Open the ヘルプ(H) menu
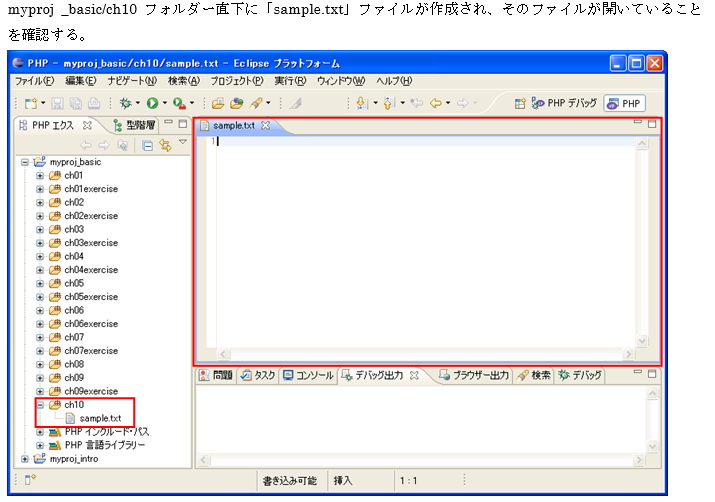Screen dimensions: 715x502 click(x=394, y=81)
